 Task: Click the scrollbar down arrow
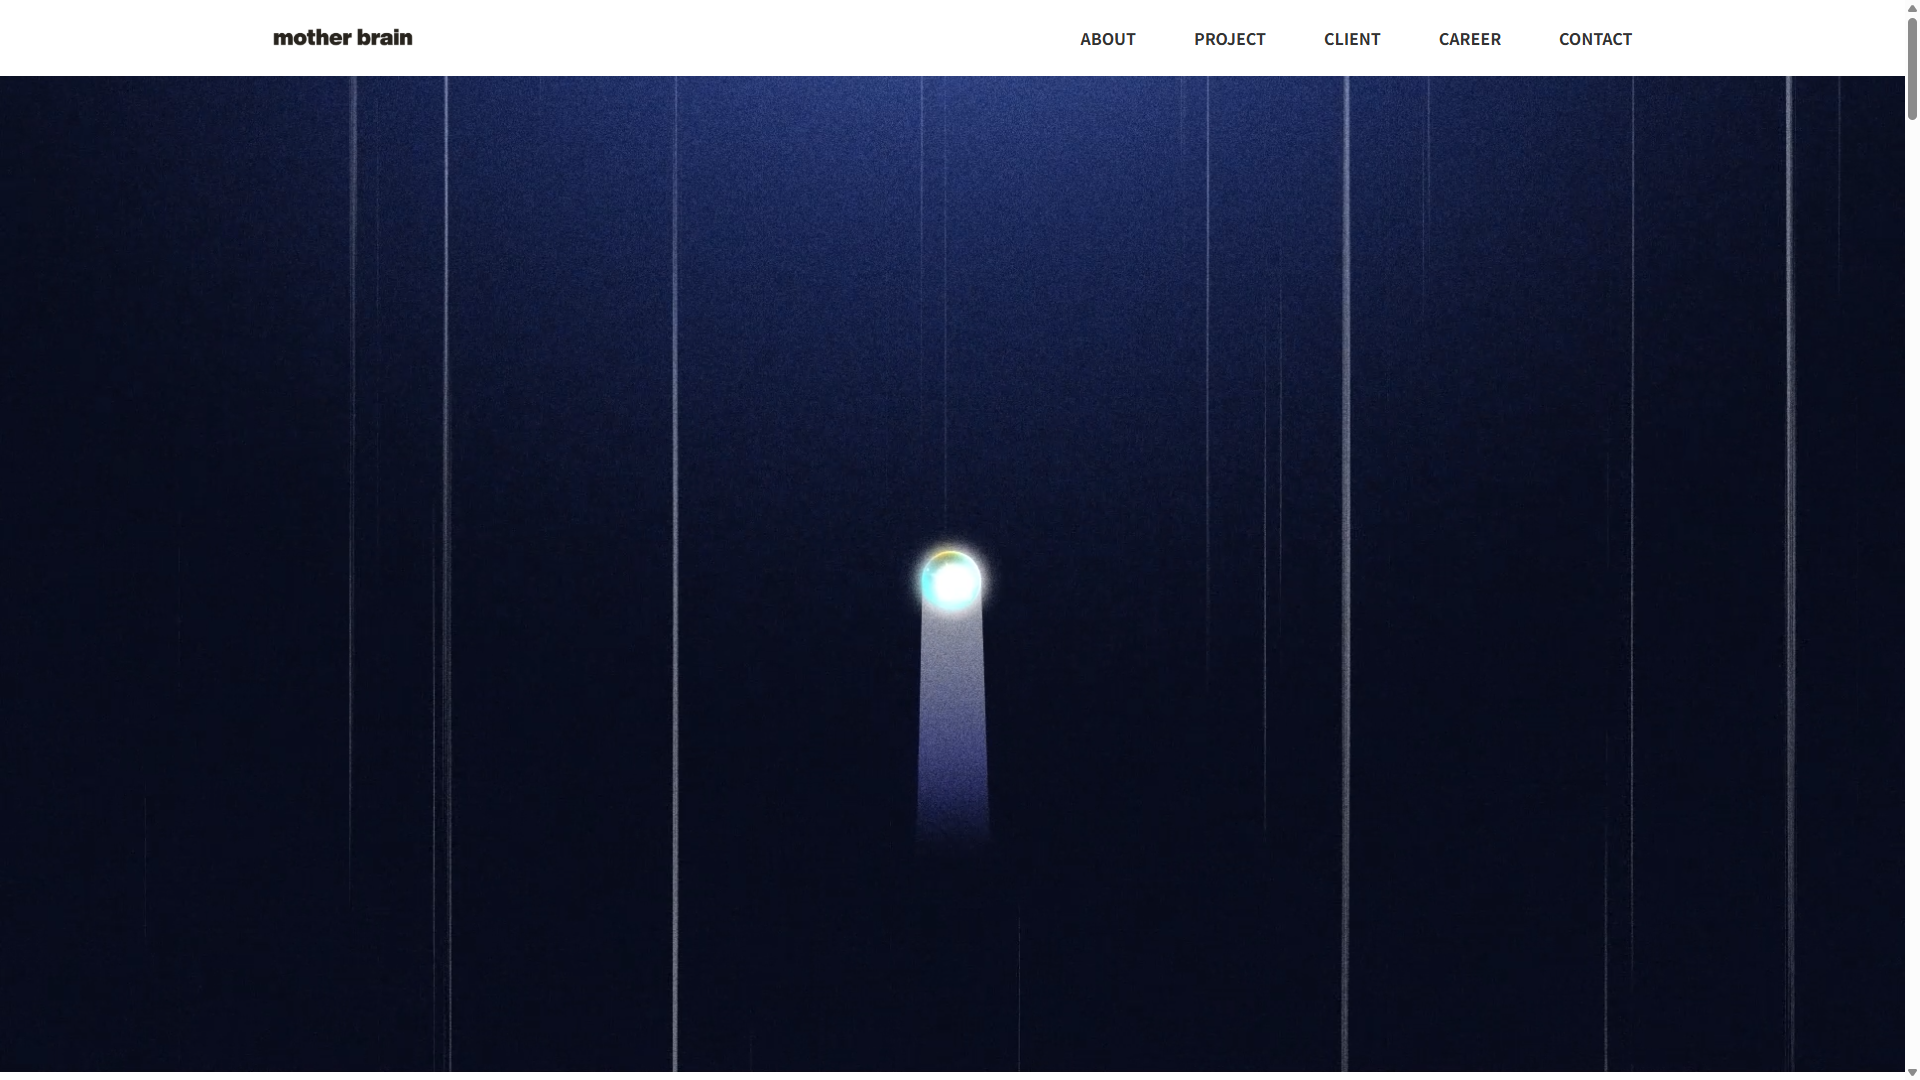[x=1912, y=1072]
